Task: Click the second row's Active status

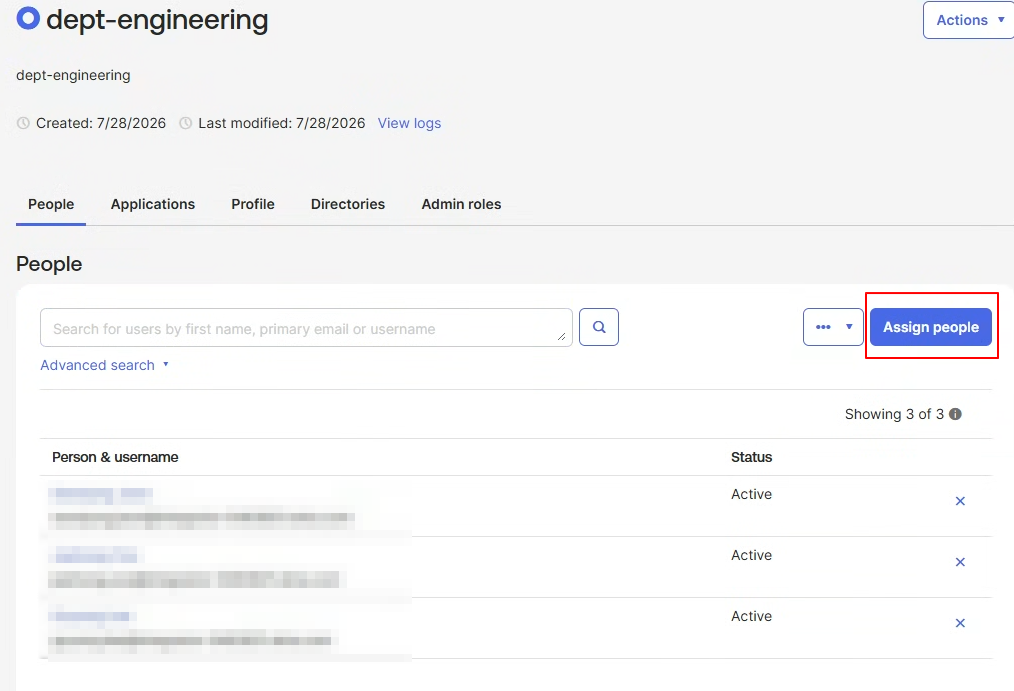Action: (751, 555)
